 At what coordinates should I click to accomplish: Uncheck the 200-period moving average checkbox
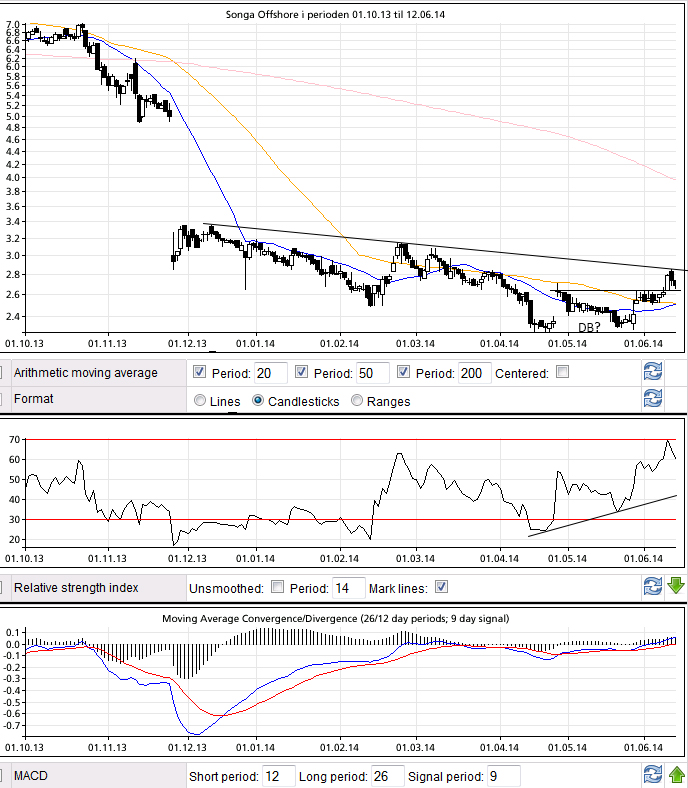(405, 373)
